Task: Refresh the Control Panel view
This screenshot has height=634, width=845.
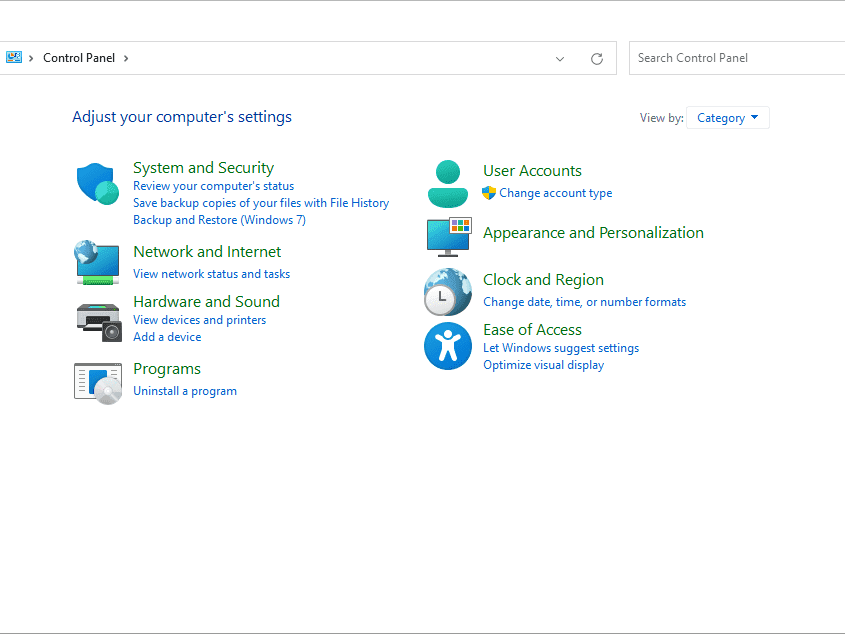Action: coord(597,58)
